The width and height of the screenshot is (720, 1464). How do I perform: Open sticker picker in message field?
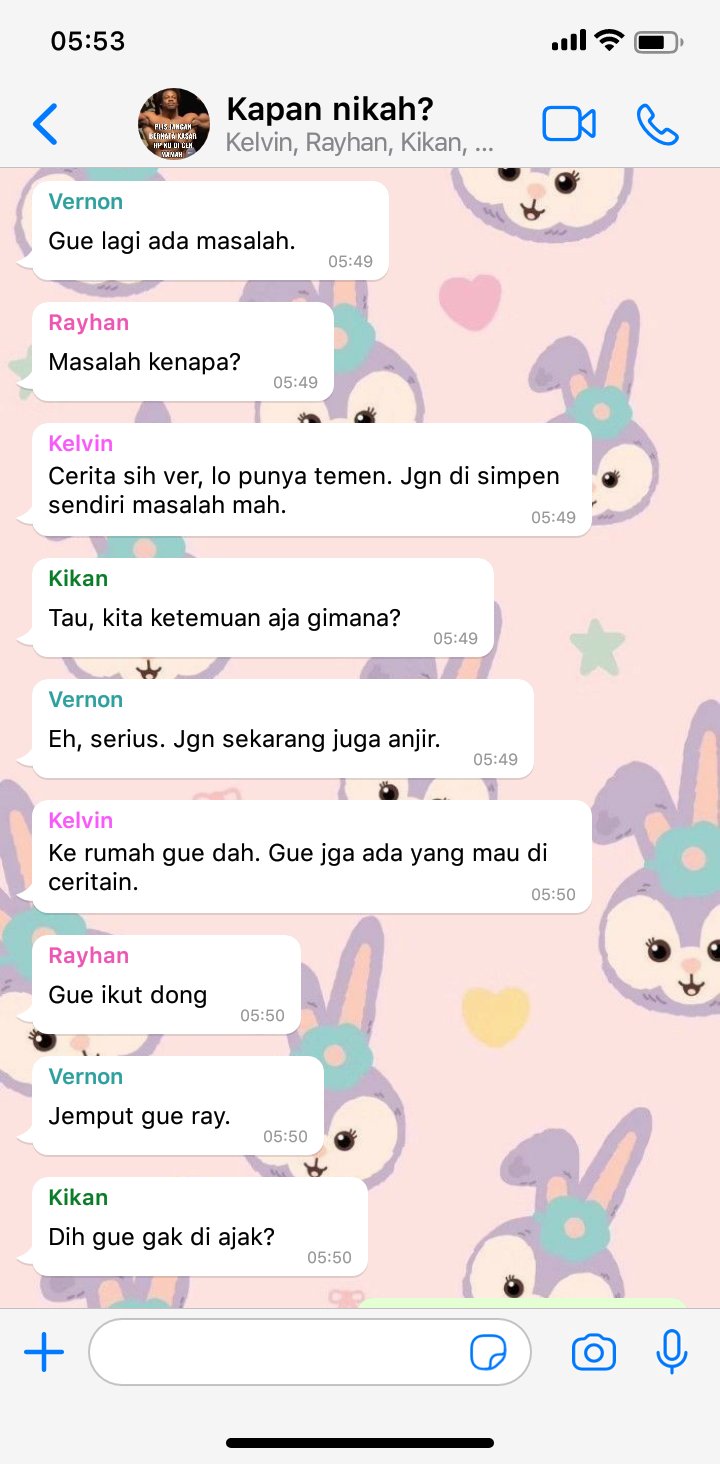coord(488,1353)
